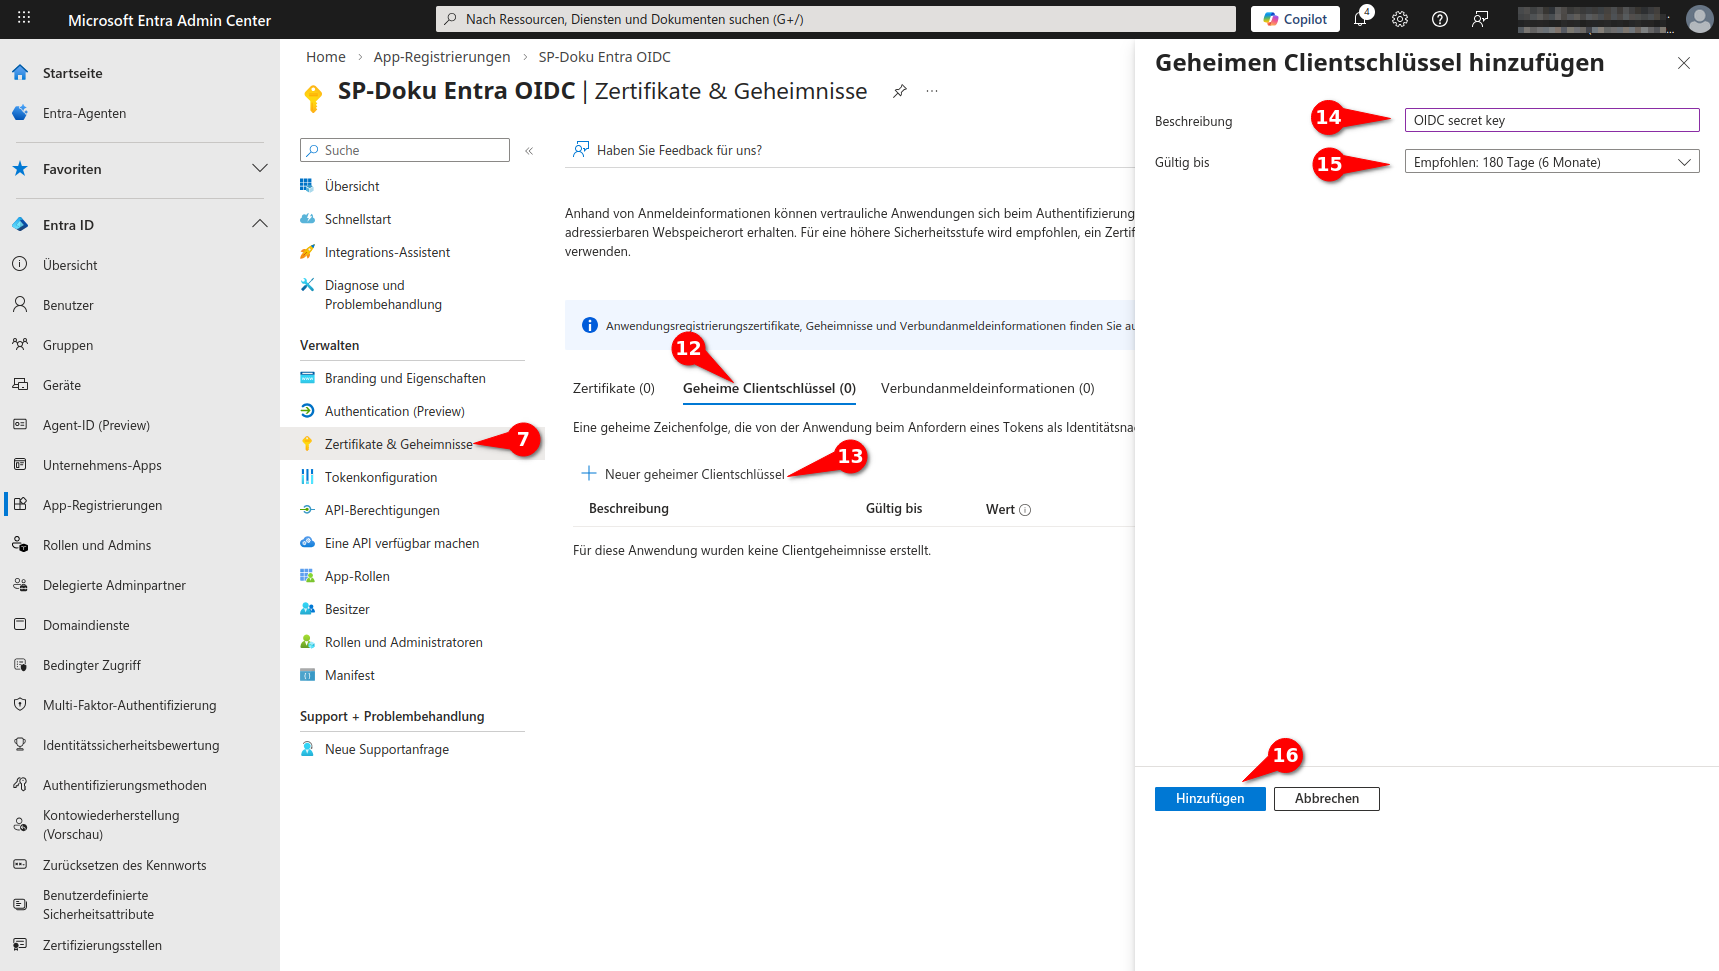Click the Abbrechen button
The height and width of the screenshot is (971, 1719).
[x=1326, y=799]
